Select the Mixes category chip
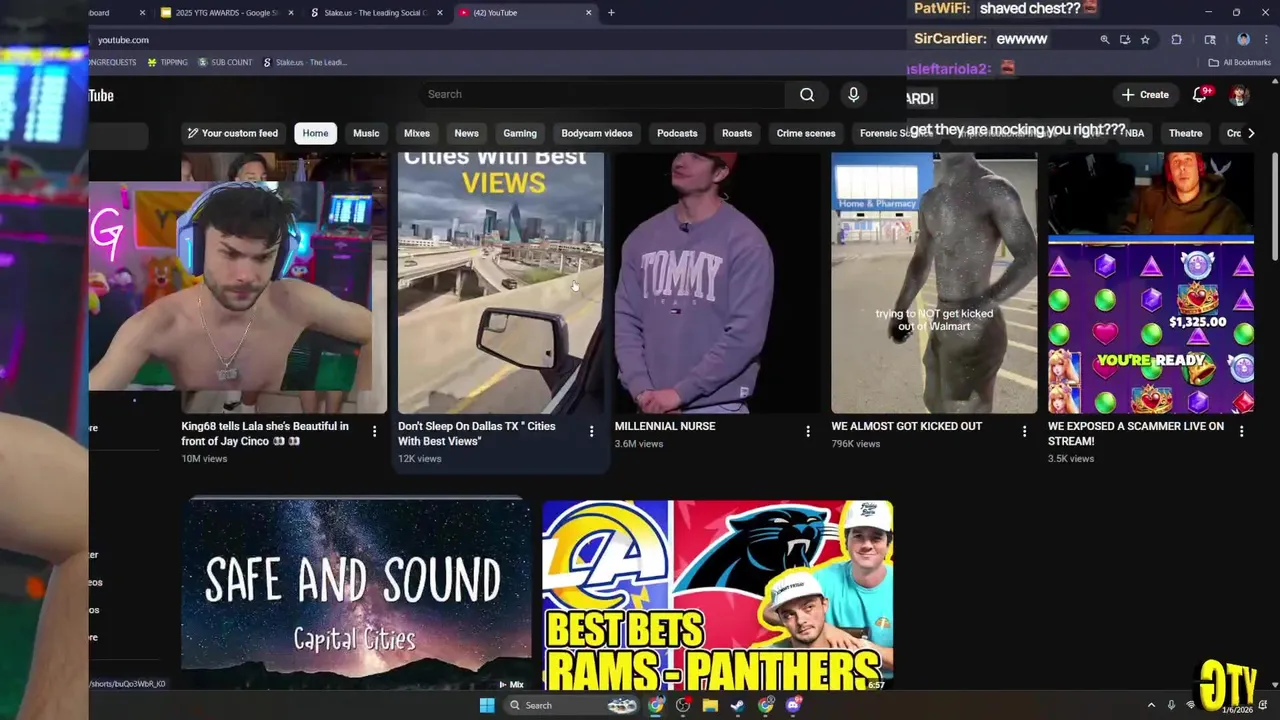 [x=417, y=133]
